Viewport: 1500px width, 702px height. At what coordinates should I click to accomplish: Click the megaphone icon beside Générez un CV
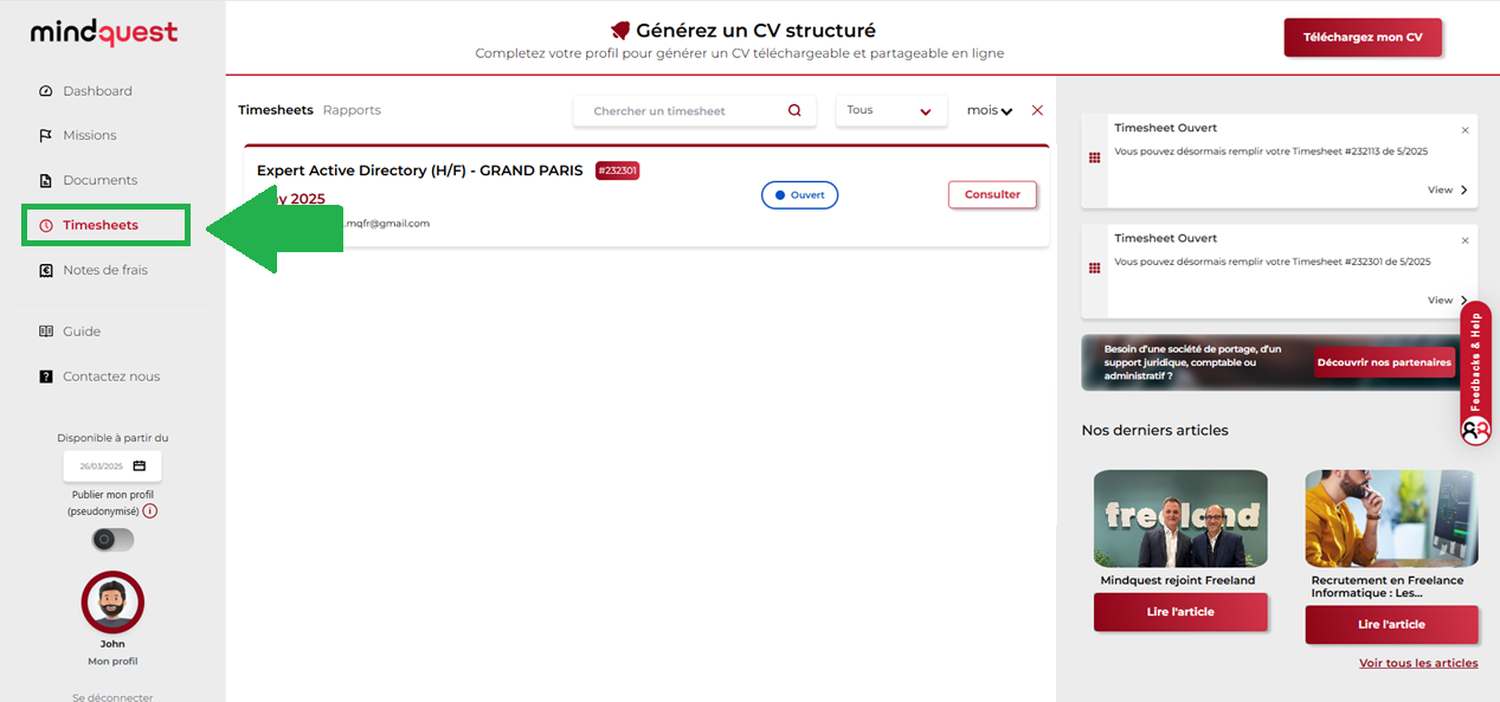point(620,31)
